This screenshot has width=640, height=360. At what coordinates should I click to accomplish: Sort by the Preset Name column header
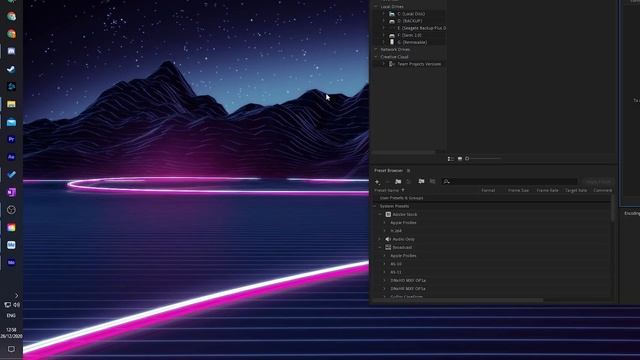click(x=387, y=190)
